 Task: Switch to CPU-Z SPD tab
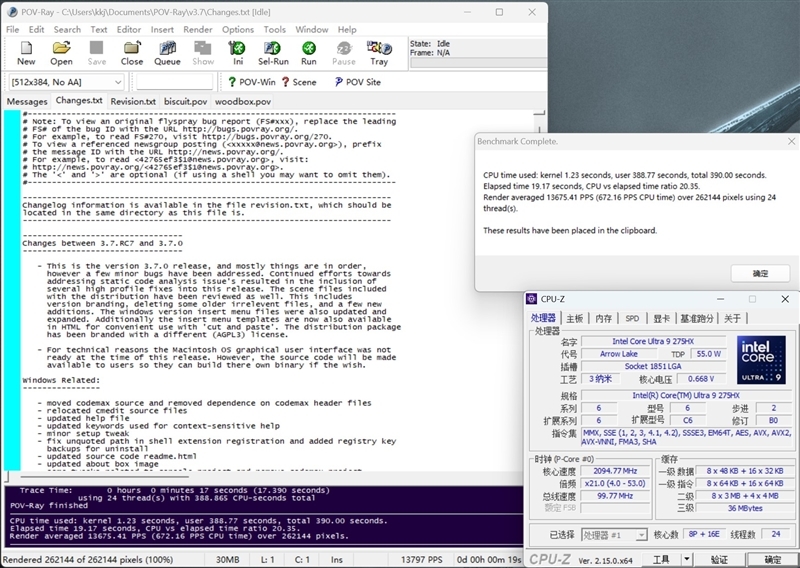point(632,318)
